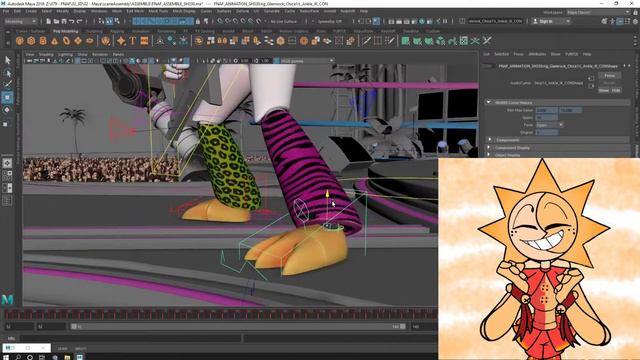Toggle the pause icon in status line
Screen dimensions: 640x360
[445, 21]
